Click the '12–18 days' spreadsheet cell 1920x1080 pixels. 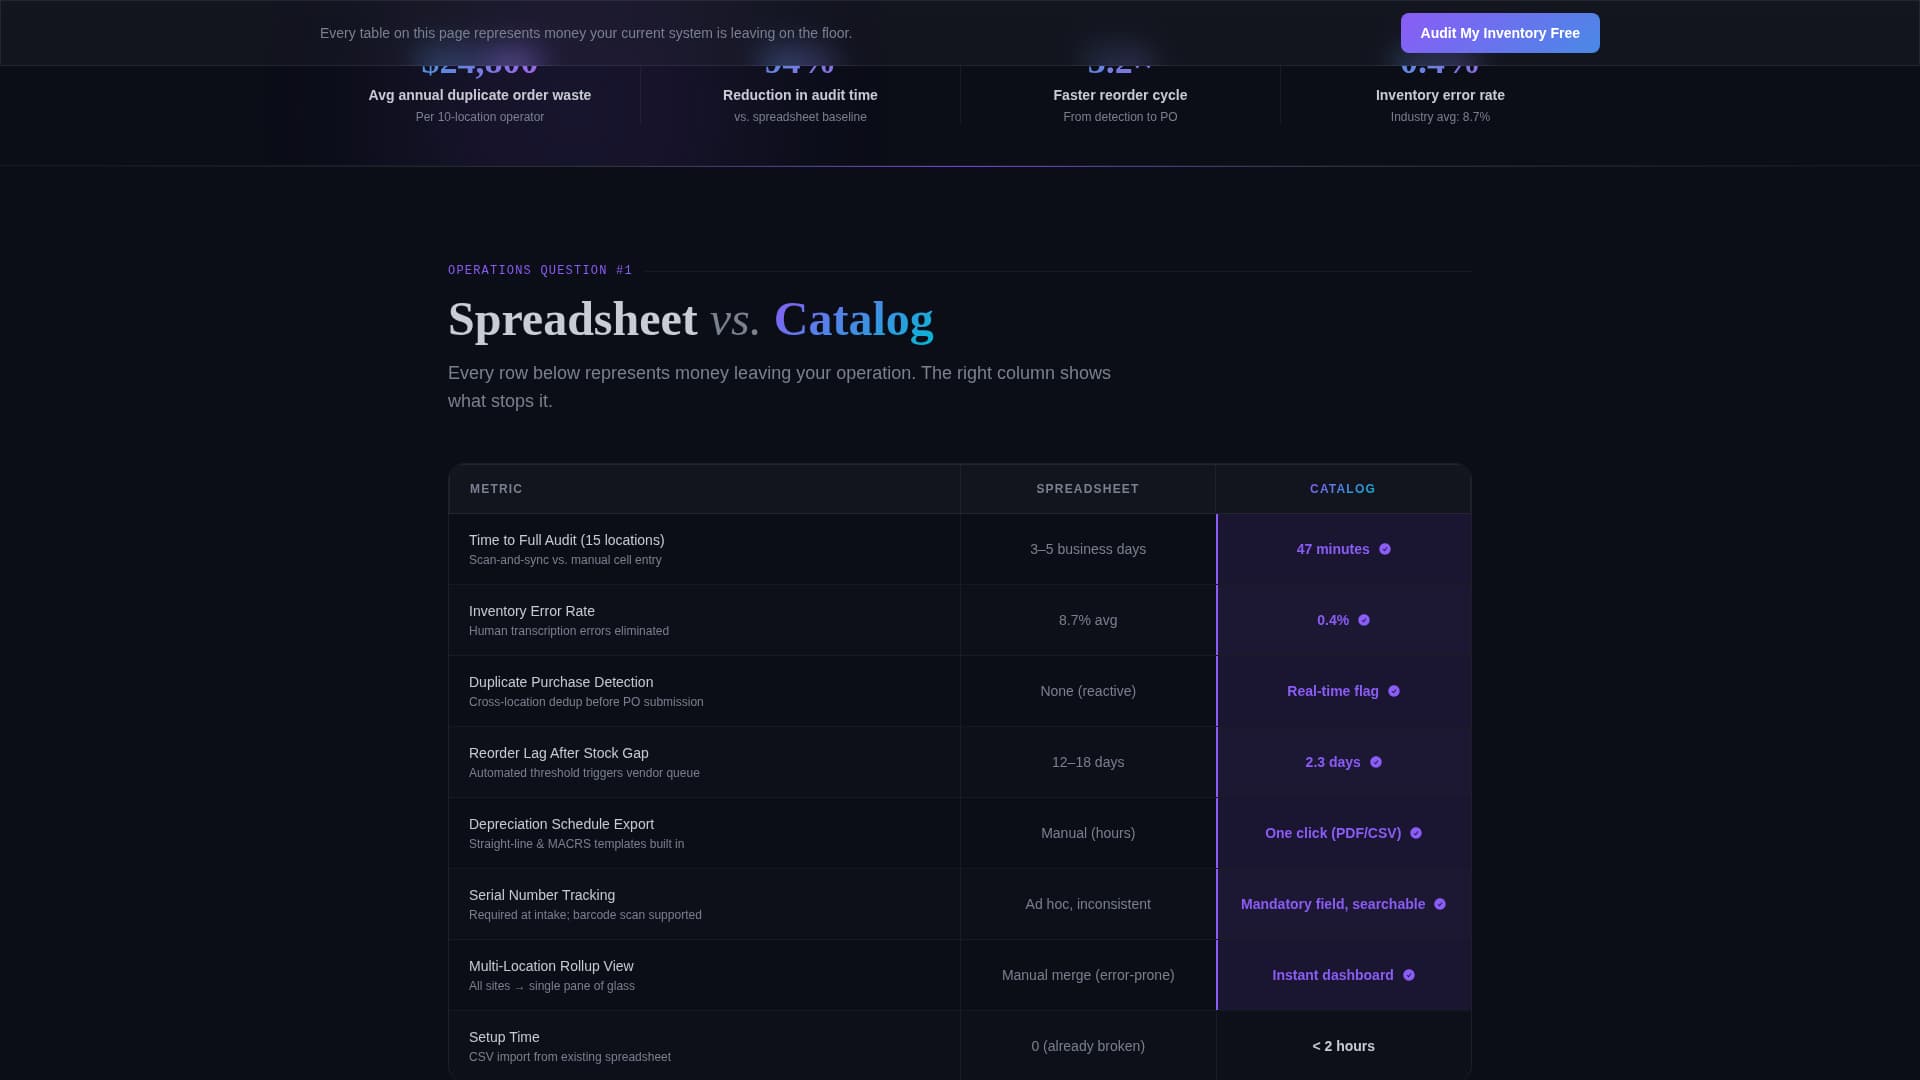coord(1088,762)
